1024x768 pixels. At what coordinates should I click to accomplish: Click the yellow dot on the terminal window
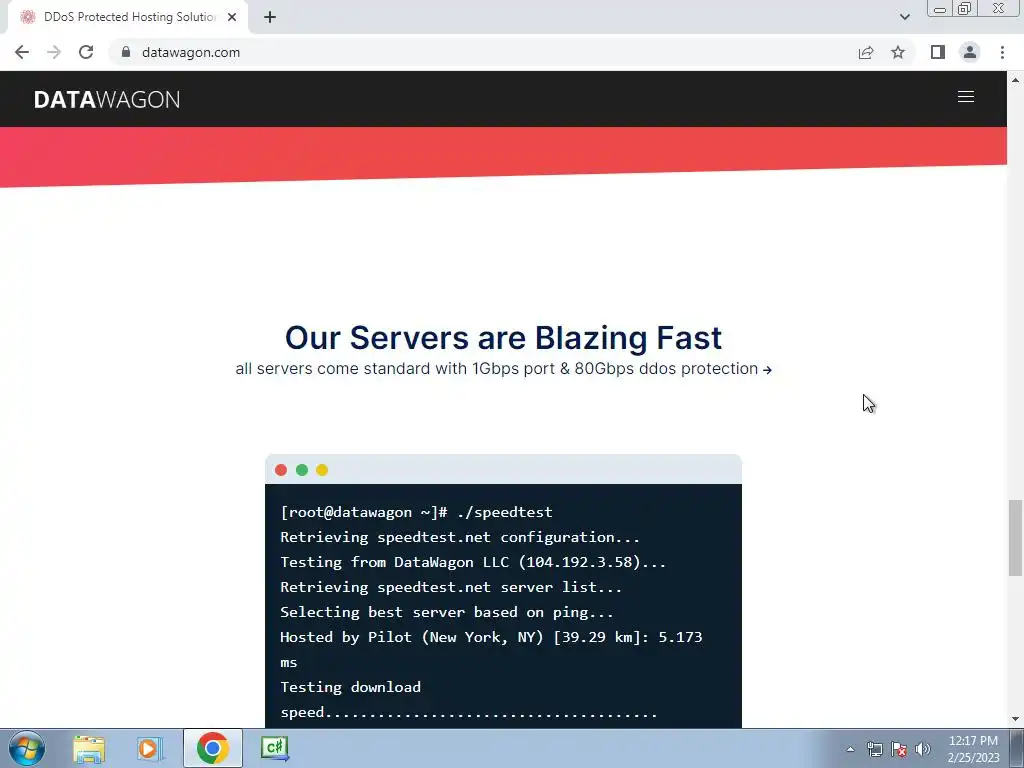click(x=322, y=470)
